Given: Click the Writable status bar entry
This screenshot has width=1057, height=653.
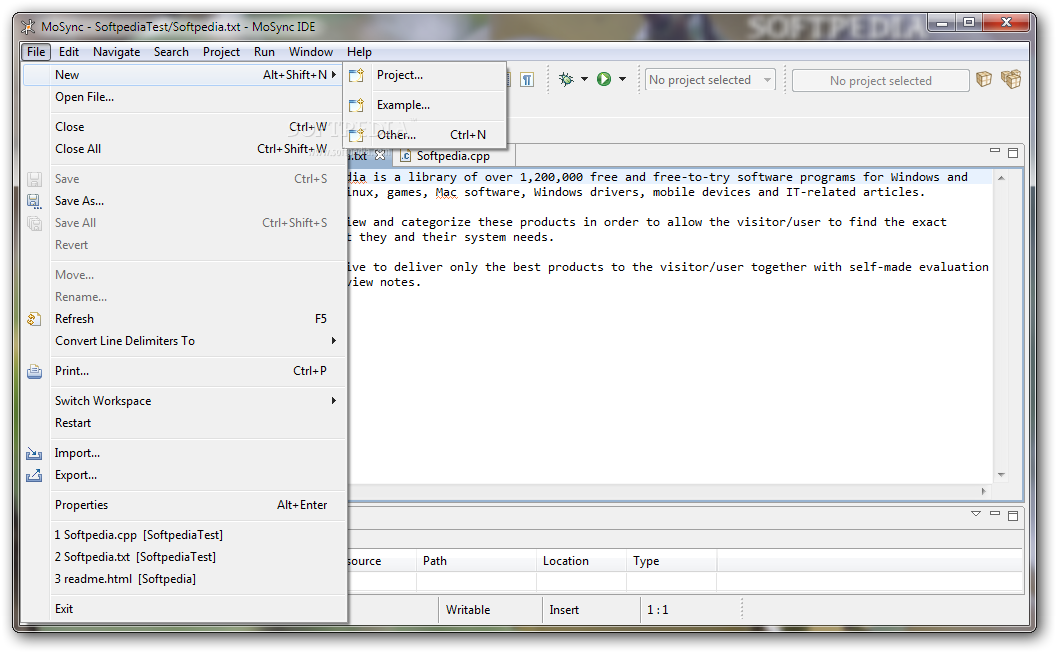Looking at the screenshot, I should [468, 610].
